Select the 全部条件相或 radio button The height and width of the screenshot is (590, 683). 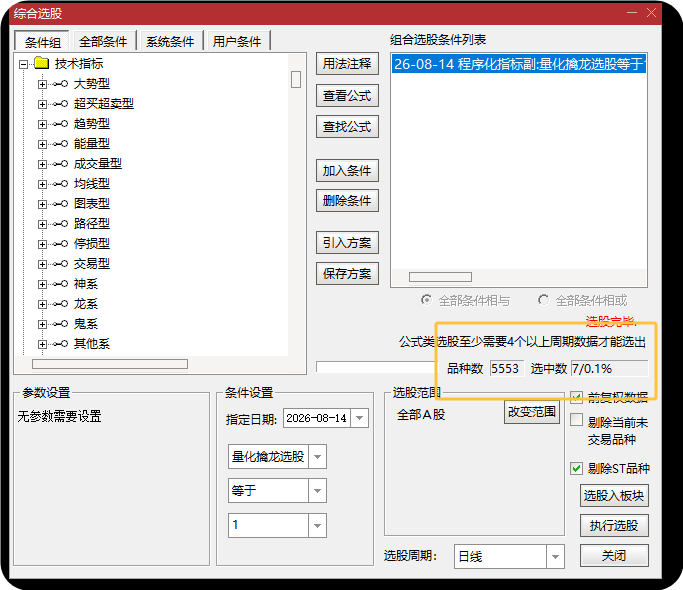[x=543, y=300]
